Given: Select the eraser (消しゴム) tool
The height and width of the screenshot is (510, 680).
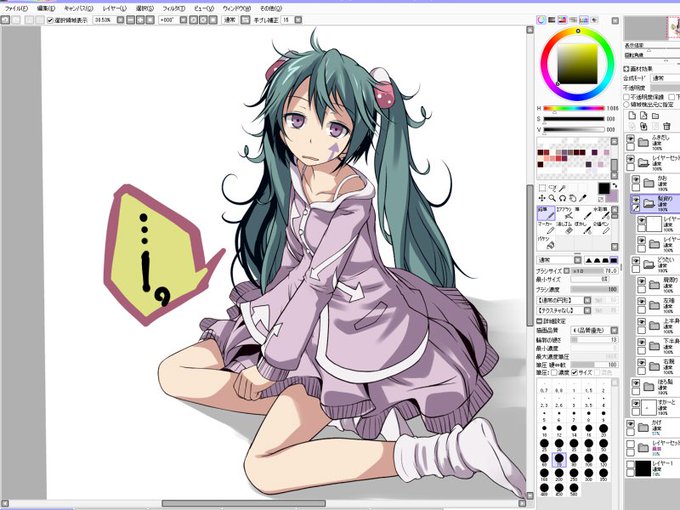Looking at the screenshot, I should [565, 228].
